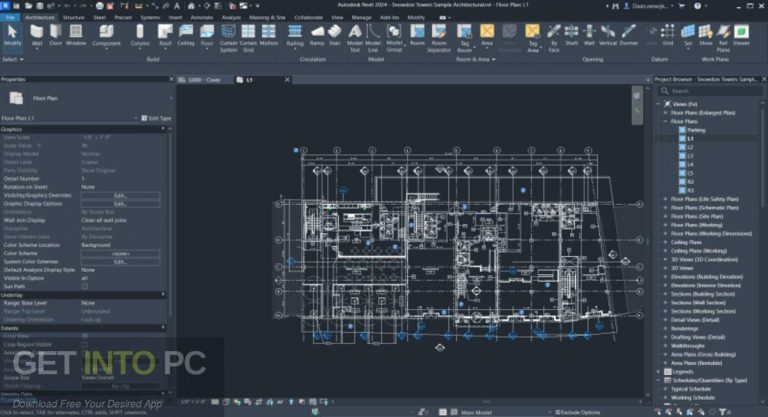The width and height of the screenshot is (768, 417).
Task: Open the File menu
Action: (10, 17)
